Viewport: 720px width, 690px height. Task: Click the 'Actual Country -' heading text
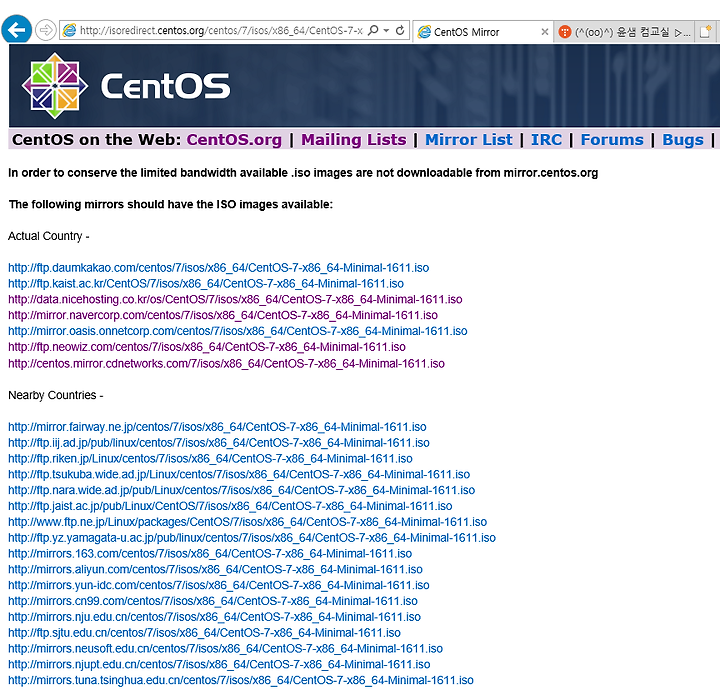pos(49,236)
